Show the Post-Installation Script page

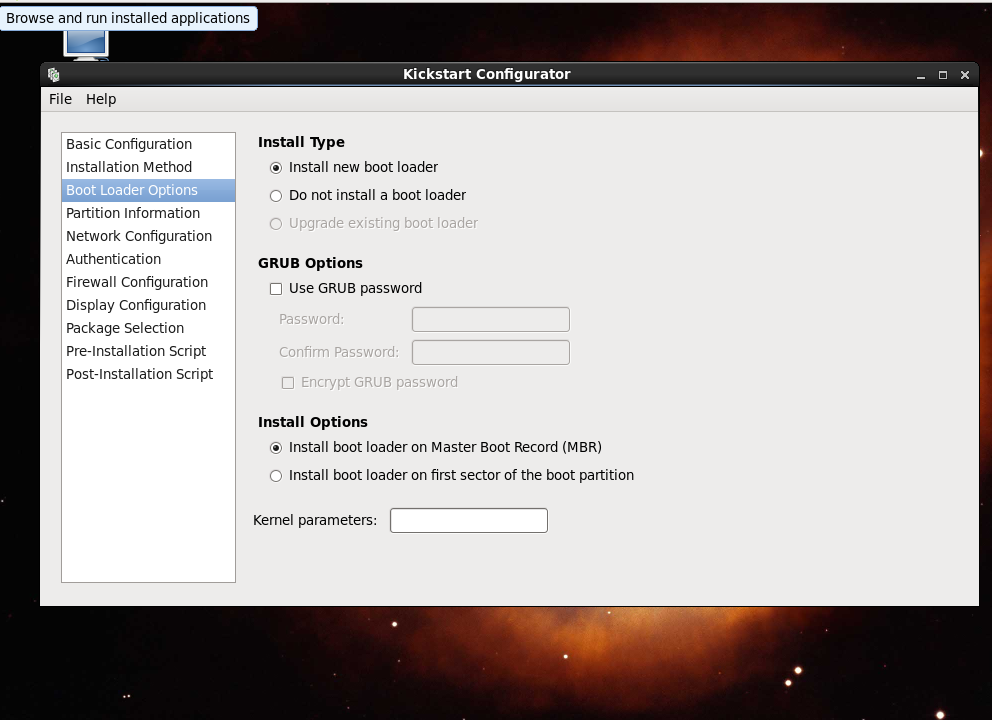(148, 374)
